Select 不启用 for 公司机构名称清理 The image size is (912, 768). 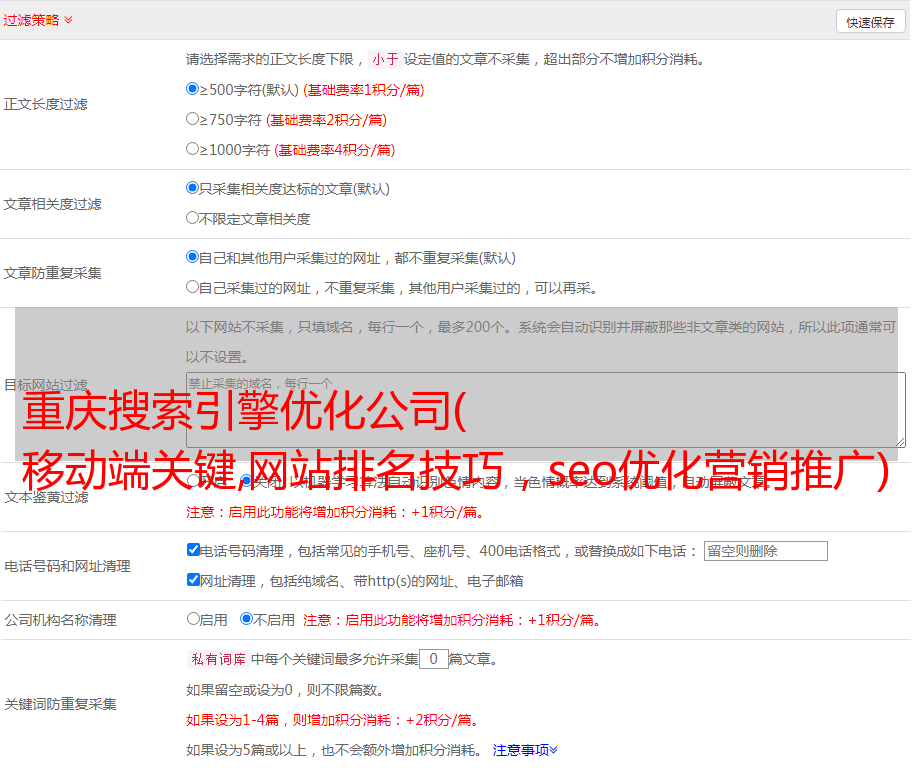(247, 619)
